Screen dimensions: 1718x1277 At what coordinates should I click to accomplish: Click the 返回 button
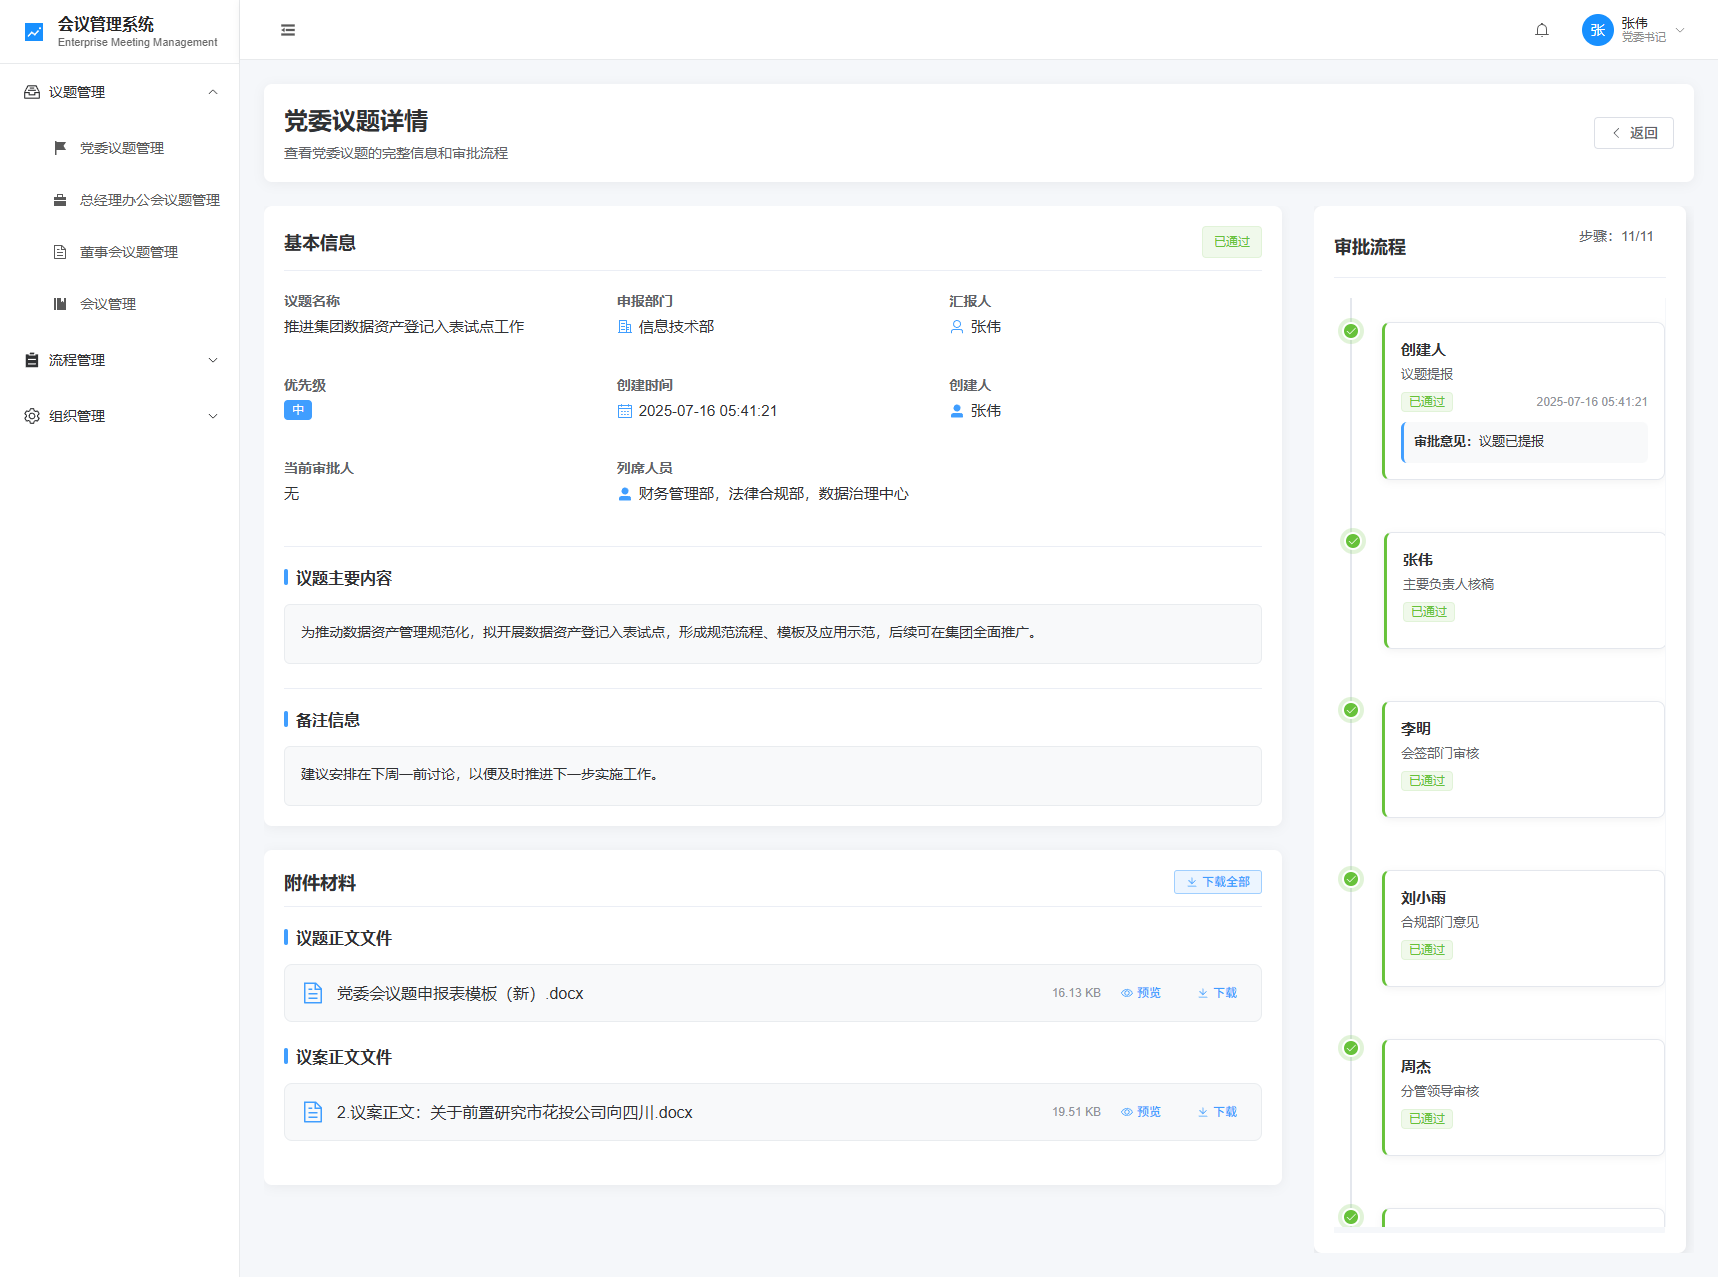coord(1633,132)
